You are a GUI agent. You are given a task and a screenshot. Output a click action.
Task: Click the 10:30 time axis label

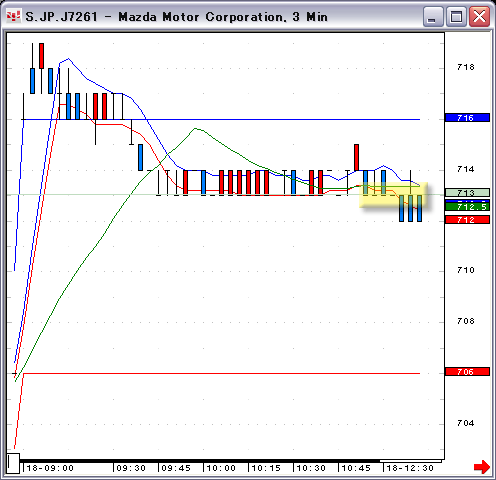311,468
